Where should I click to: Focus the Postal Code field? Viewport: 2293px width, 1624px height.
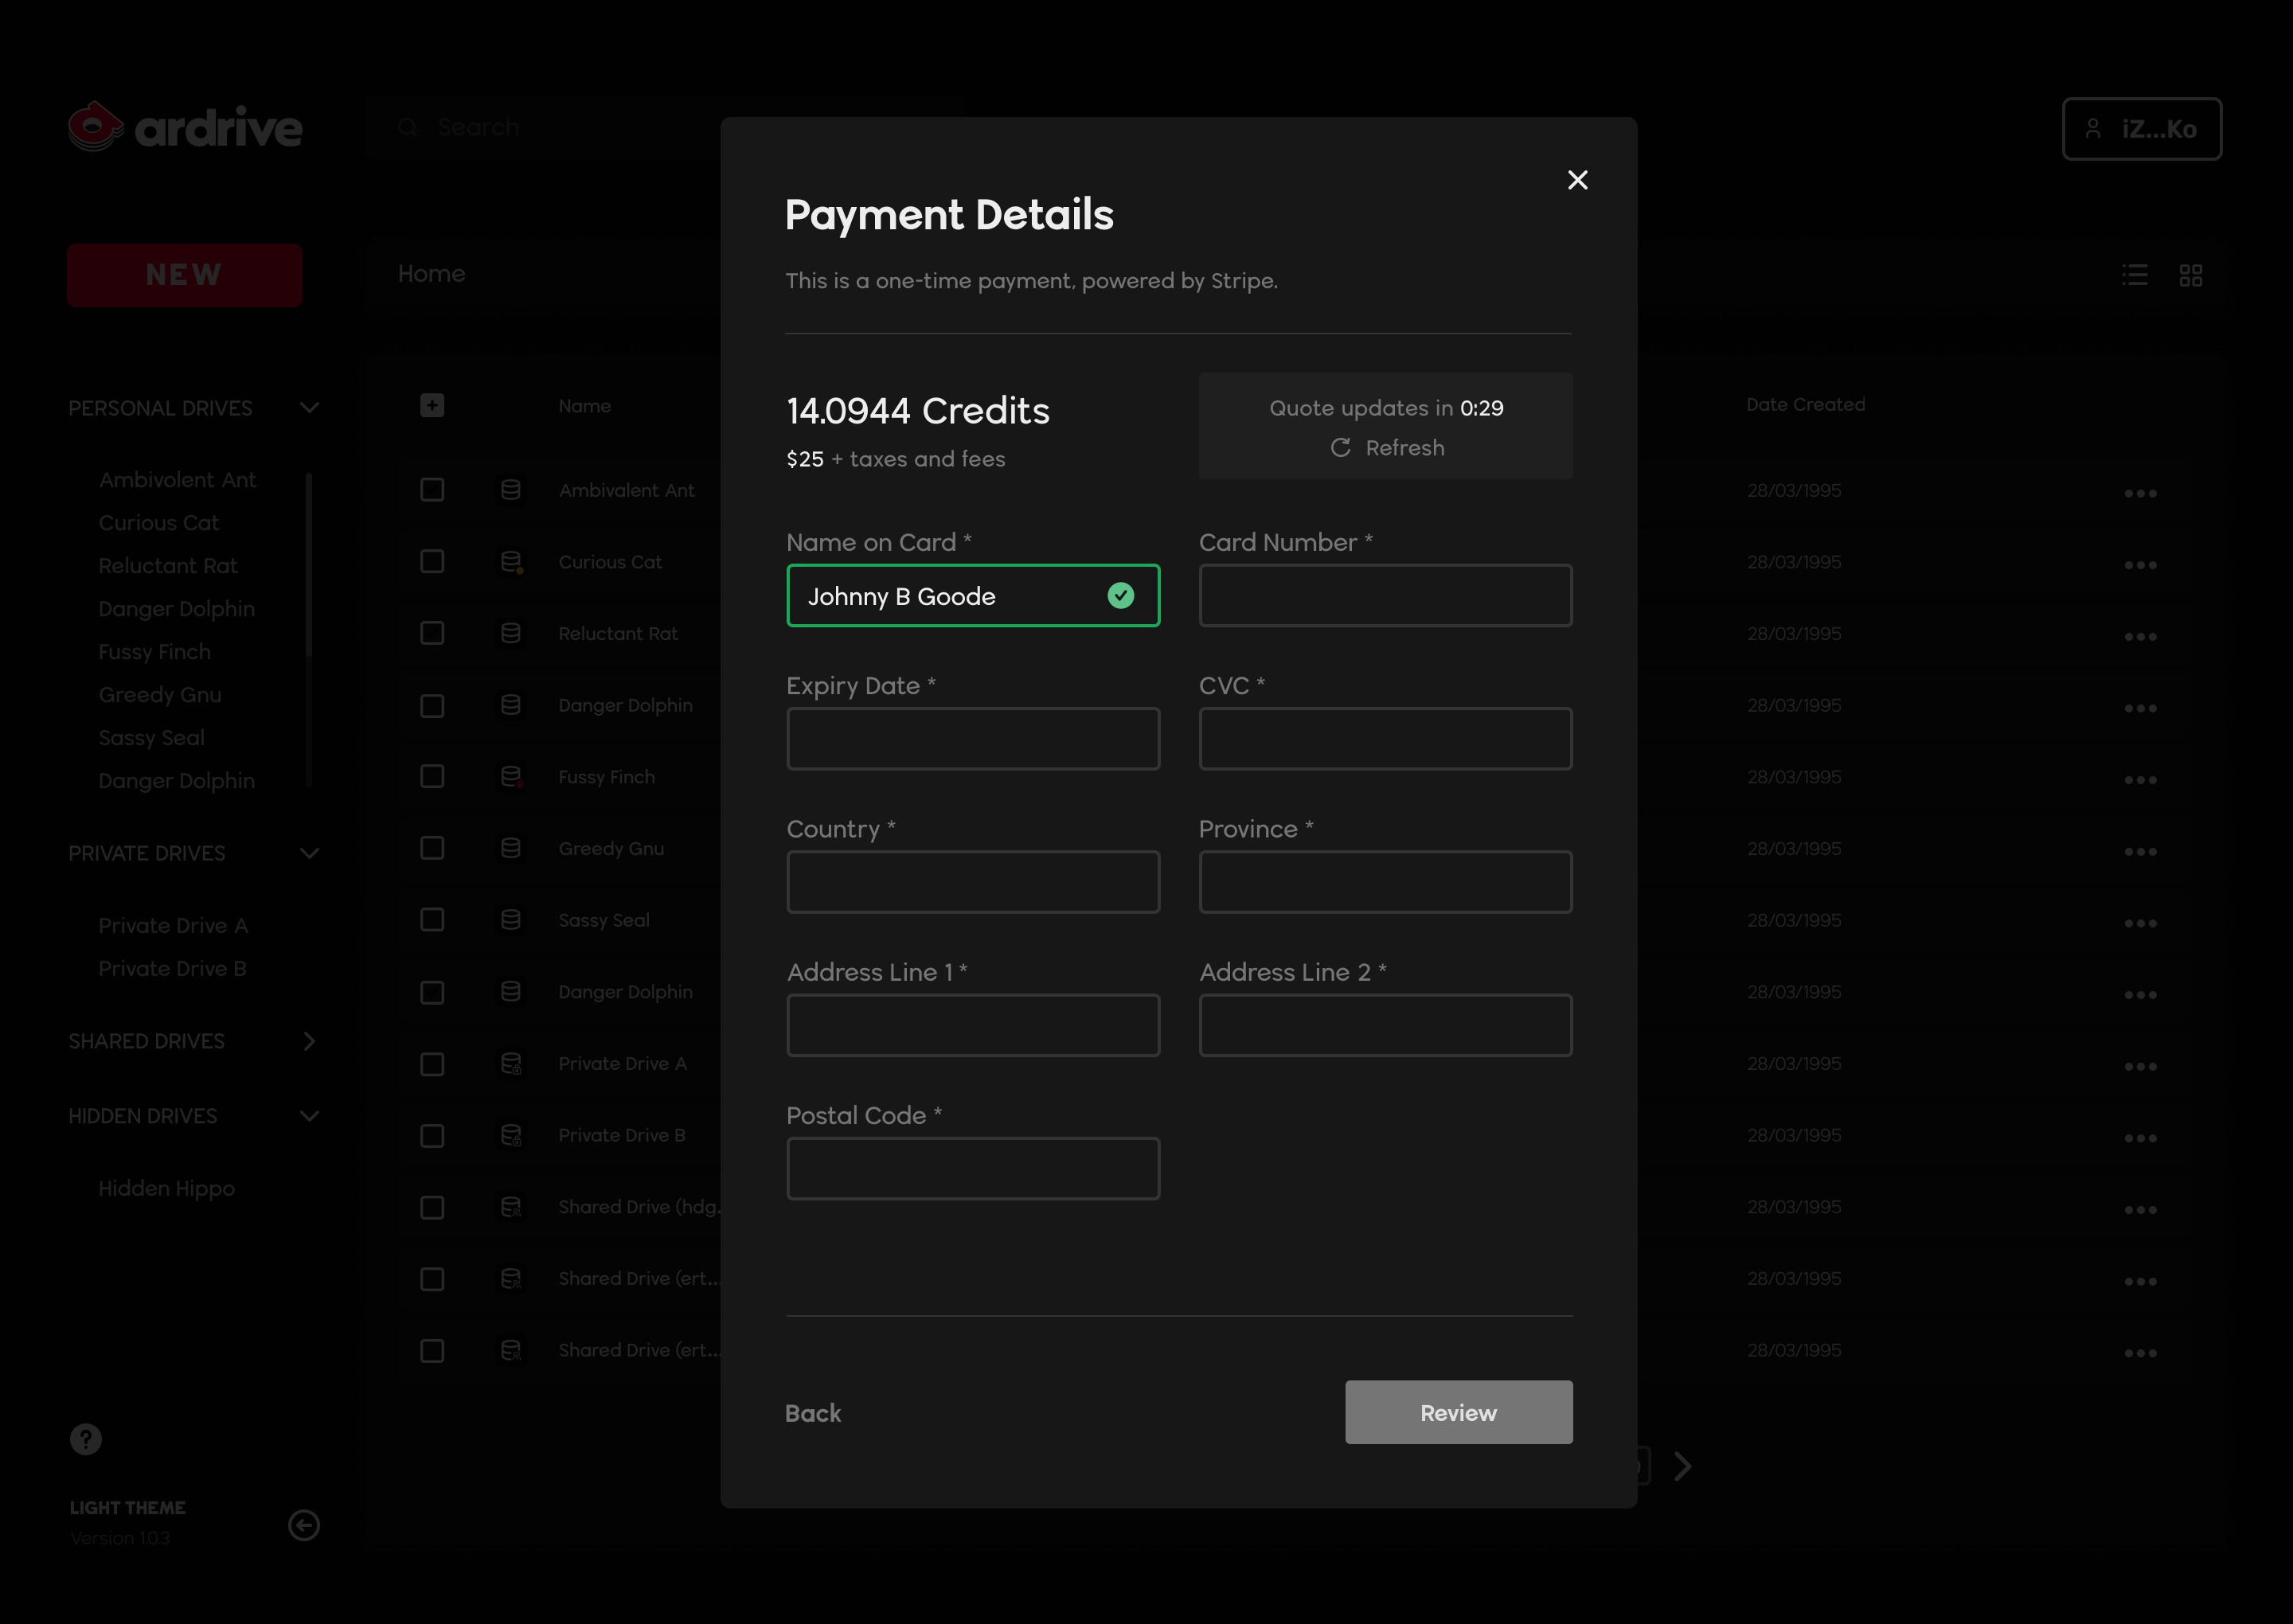pyautogui.click(x=973, y=1168)
